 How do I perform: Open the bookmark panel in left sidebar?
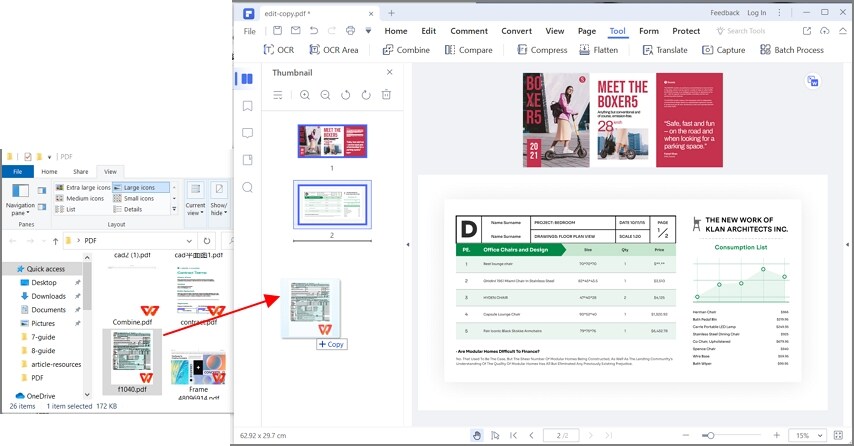click(x=247, y=106)
